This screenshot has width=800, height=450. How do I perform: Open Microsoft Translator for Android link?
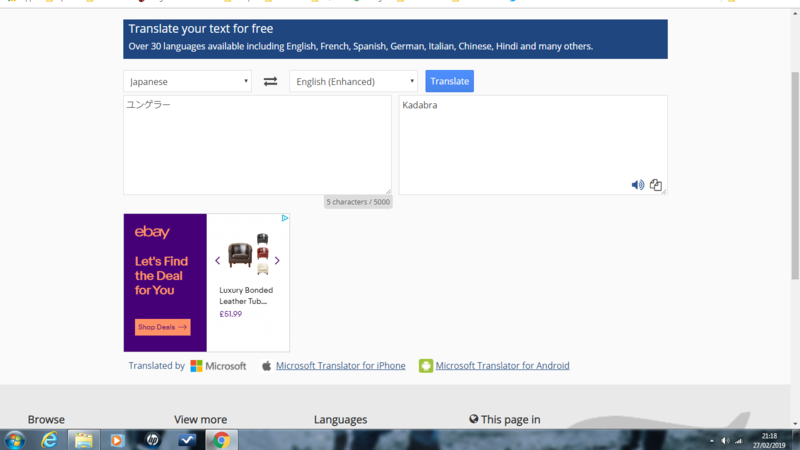tap(502, 366)
